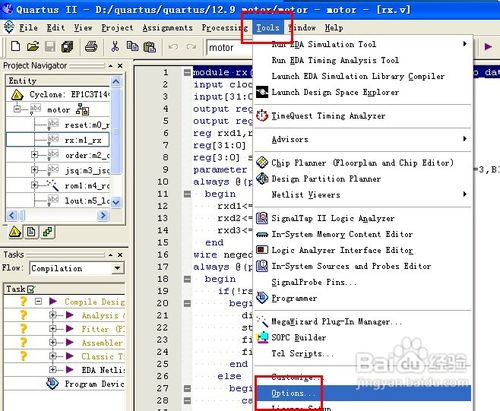Select rx:m1_rx entity in navigator
The height and width of the screenshot is (411, 500).
[x=83, y=140]
